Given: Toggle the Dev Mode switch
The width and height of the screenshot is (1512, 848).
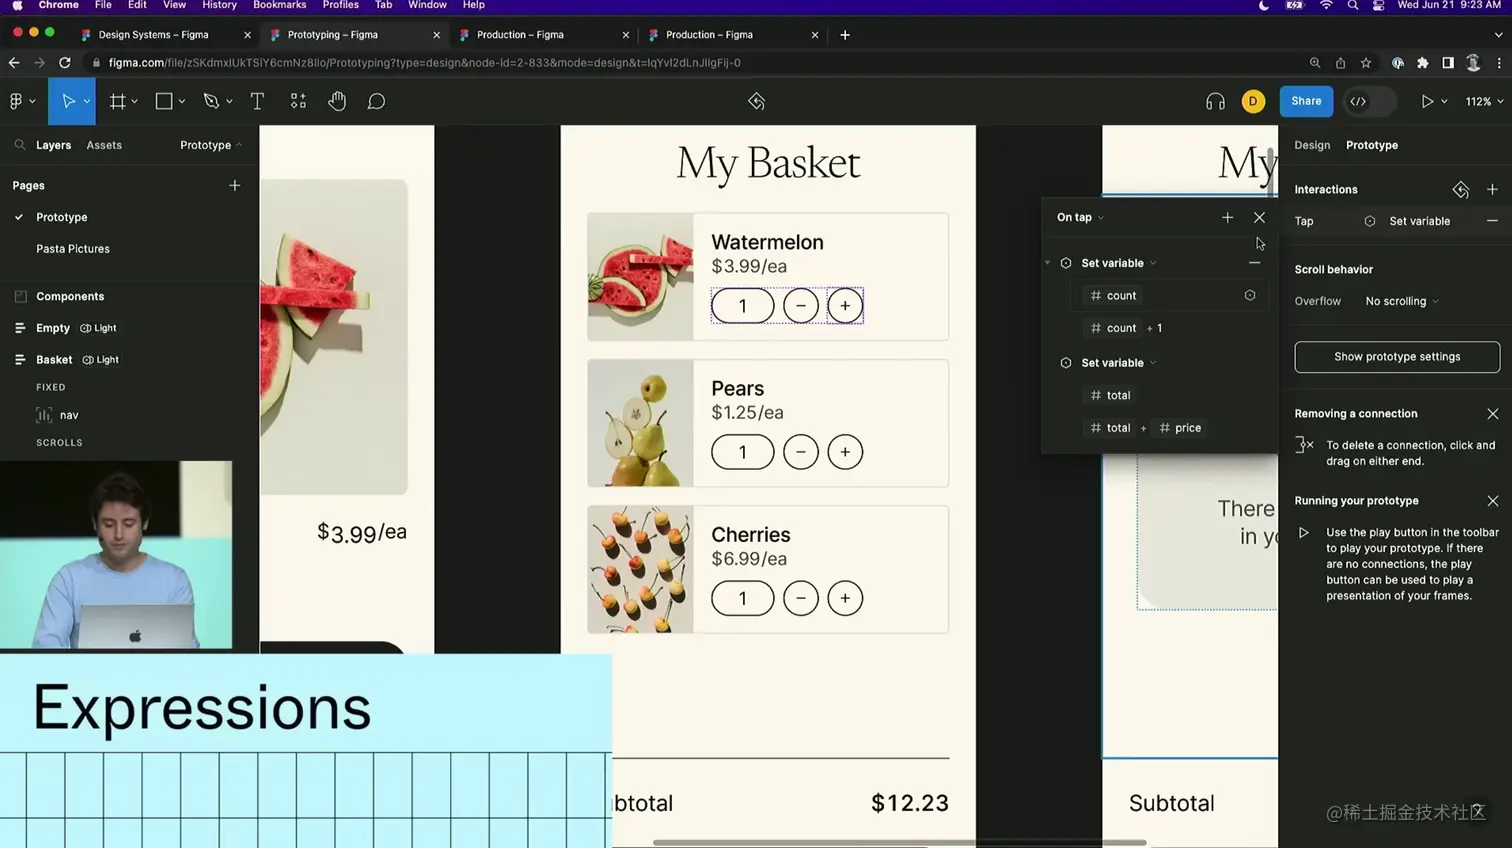Looking at the screenshot, I should tap(1370, 101).
